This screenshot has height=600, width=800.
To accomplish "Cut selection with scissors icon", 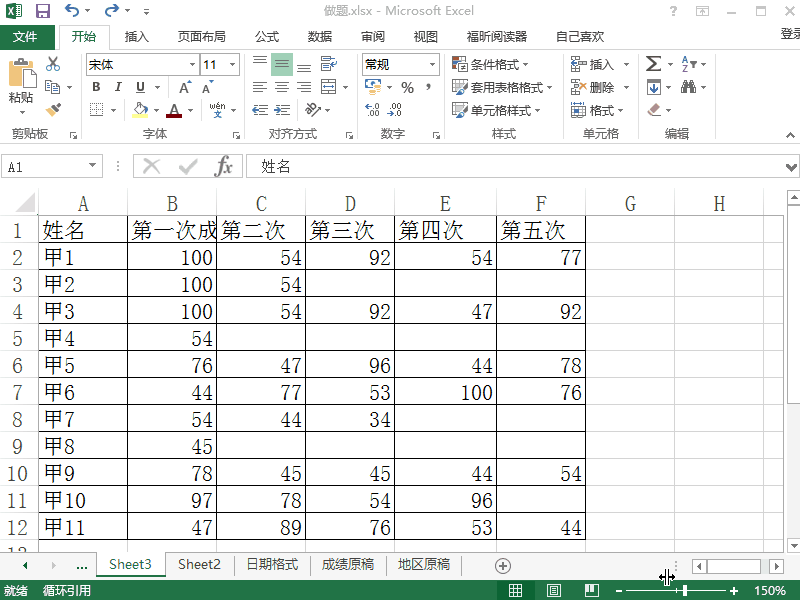I will 53,64.
